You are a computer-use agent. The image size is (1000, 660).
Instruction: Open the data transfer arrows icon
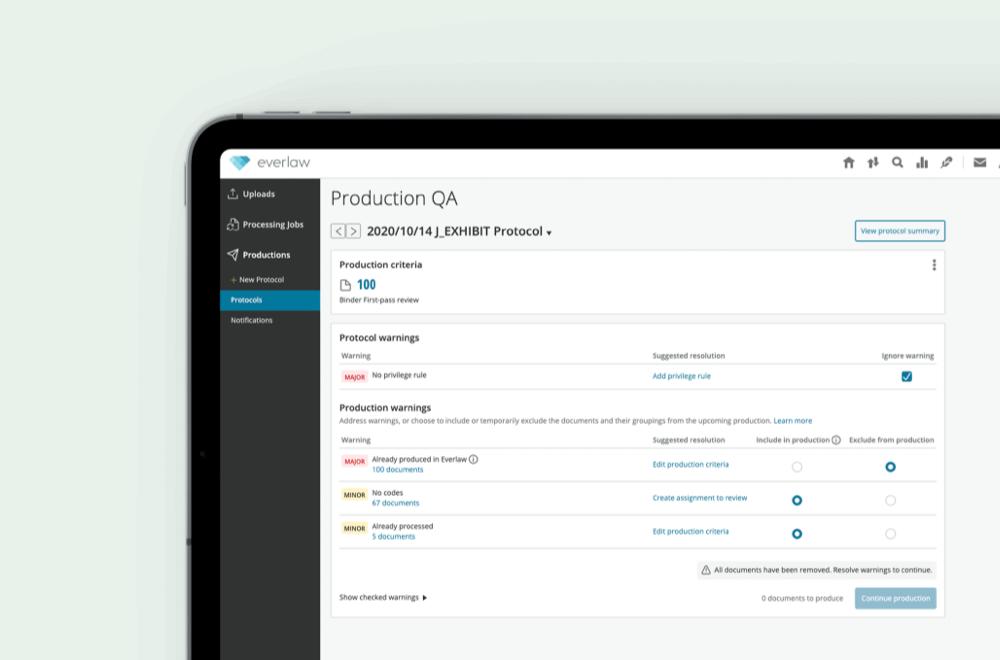point(872,163)
